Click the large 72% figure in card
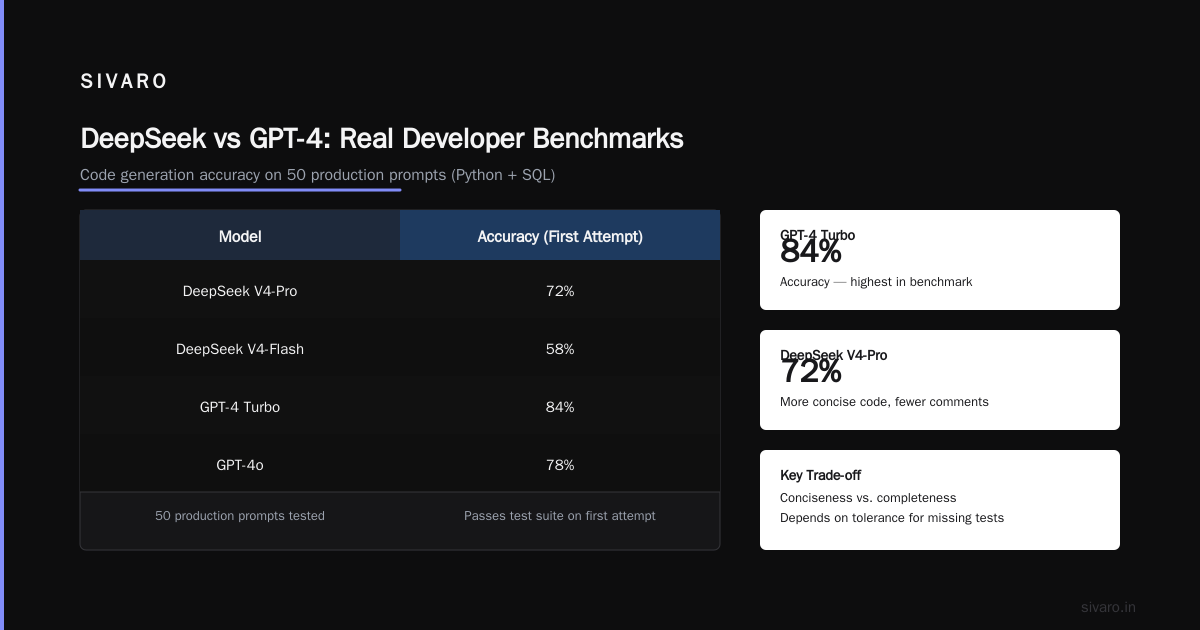 [x=811, y=372]
